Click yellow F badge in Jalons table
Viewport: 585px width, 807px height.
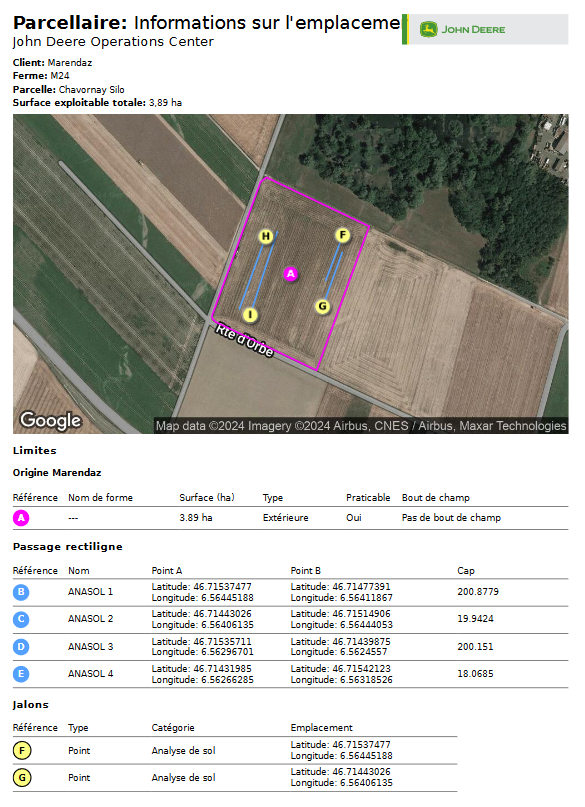22,750
